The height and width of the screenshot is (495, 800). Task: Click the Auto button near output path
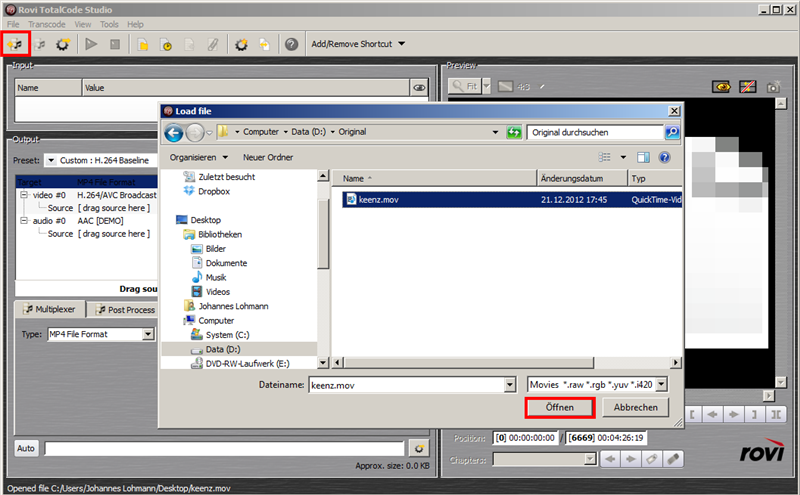click(x=26, y=448)
